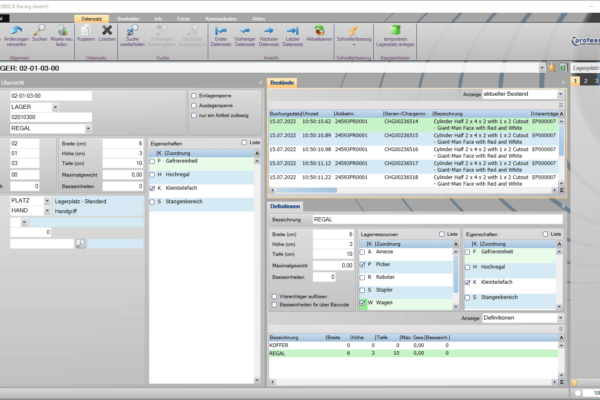The height and width of the screenshot is (400, 600).
Task: Toggle Picker in Lagerressourcen
Action: 362,264
